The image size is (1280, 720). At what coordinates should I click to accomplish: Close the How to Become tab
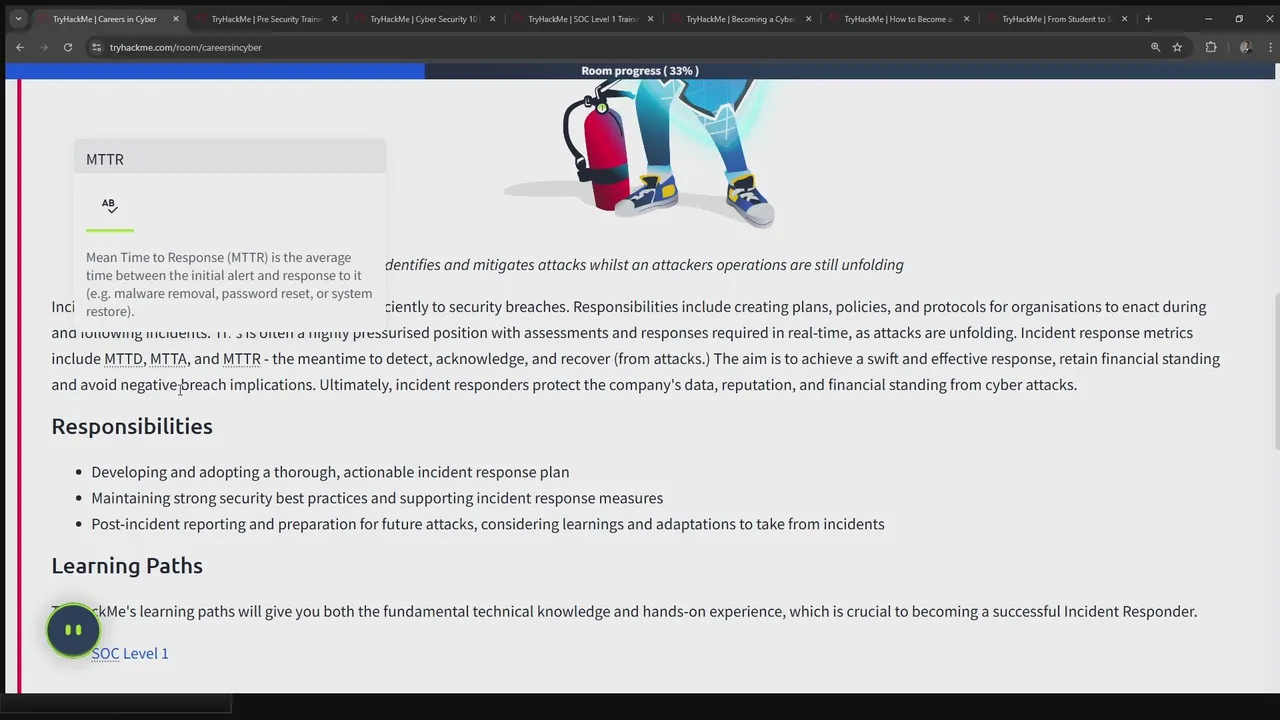coord(966,19)
